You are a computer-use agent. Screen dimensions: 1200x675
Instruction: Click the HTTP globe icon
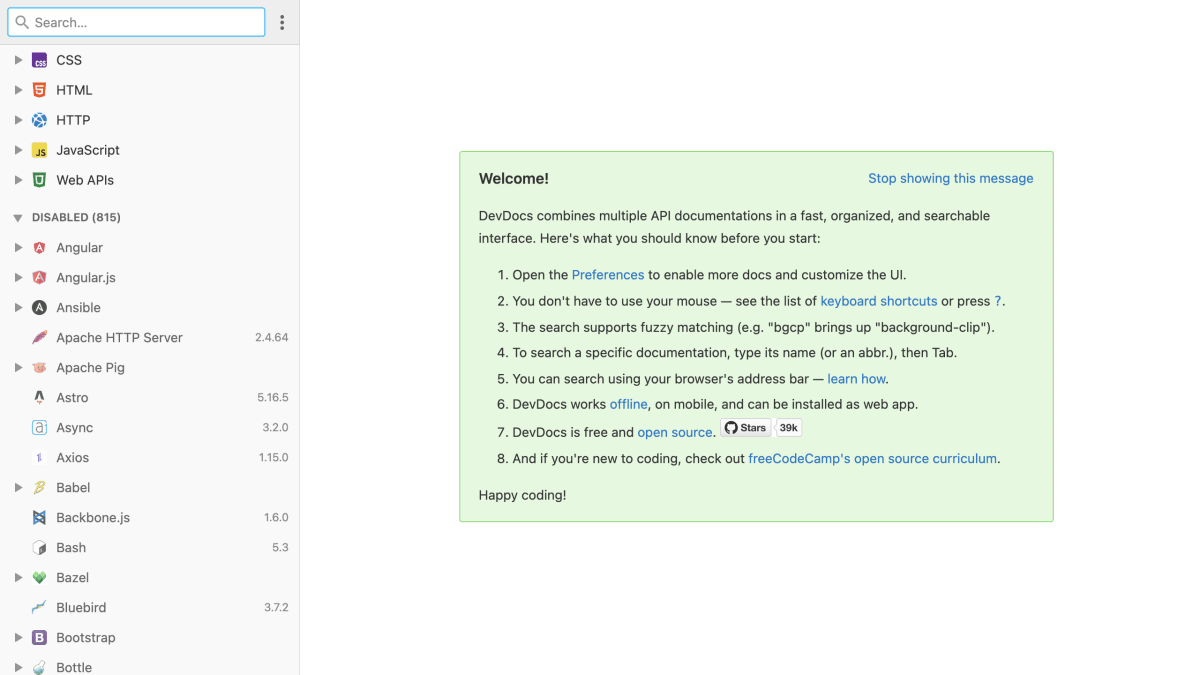[x=39, y=120]
